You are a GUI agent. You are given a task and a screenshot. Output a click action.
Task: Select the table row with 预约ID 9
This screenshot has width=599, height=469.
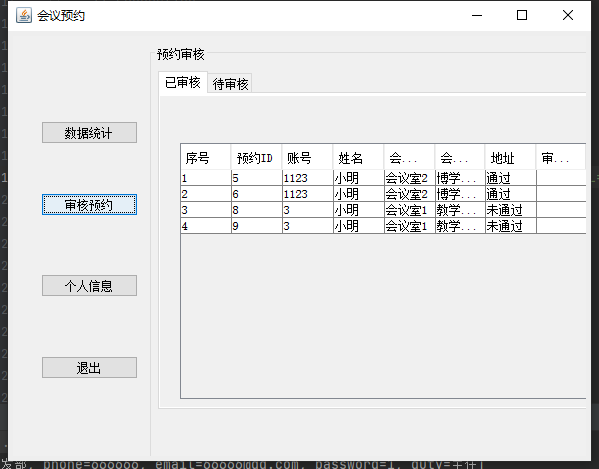click(383, 226)
